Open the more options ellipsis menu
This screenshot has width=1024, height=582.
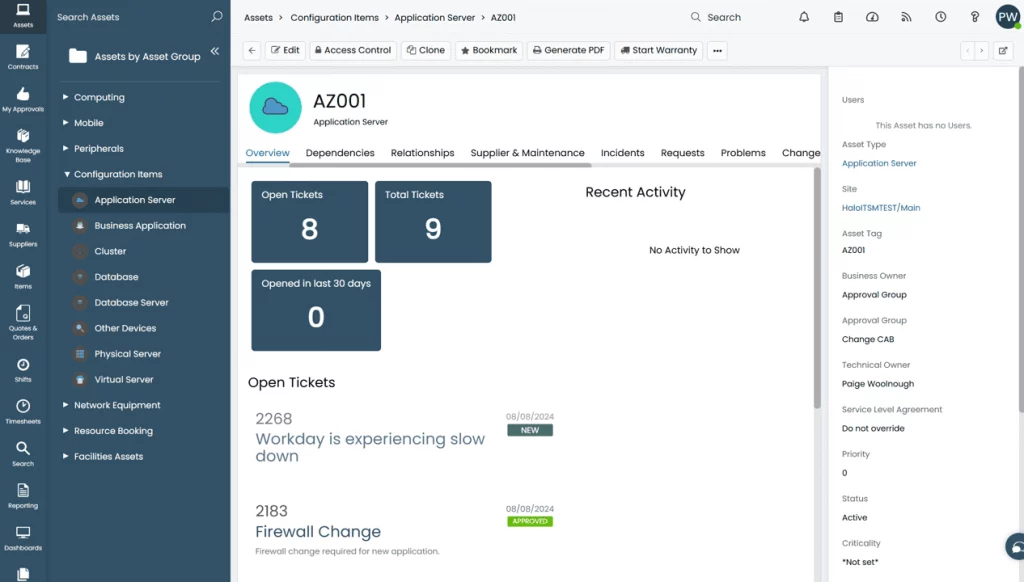click(717, 50)
